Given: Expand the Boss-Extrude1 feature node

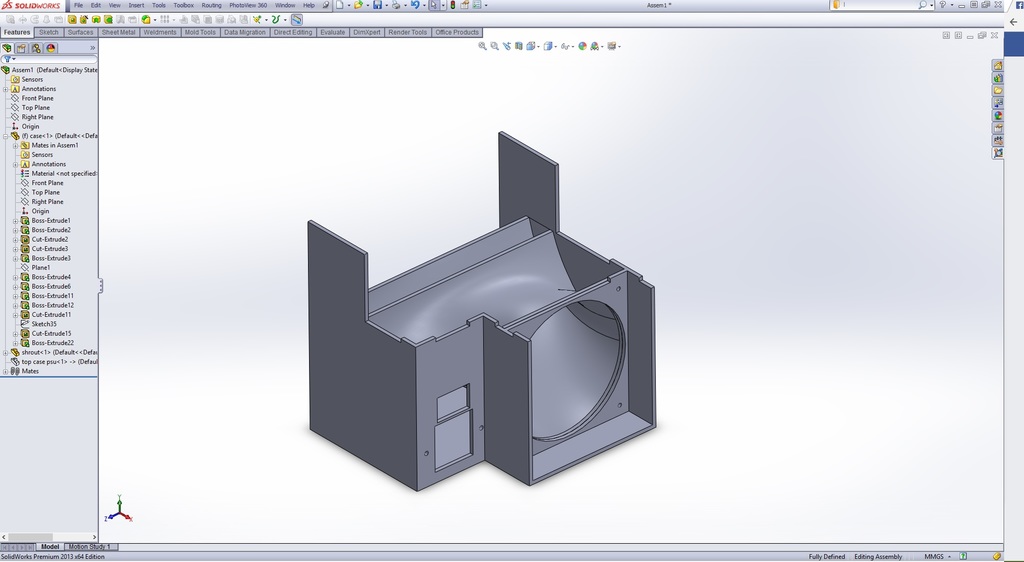Looking at the screenshot, I should click(15, 221).
